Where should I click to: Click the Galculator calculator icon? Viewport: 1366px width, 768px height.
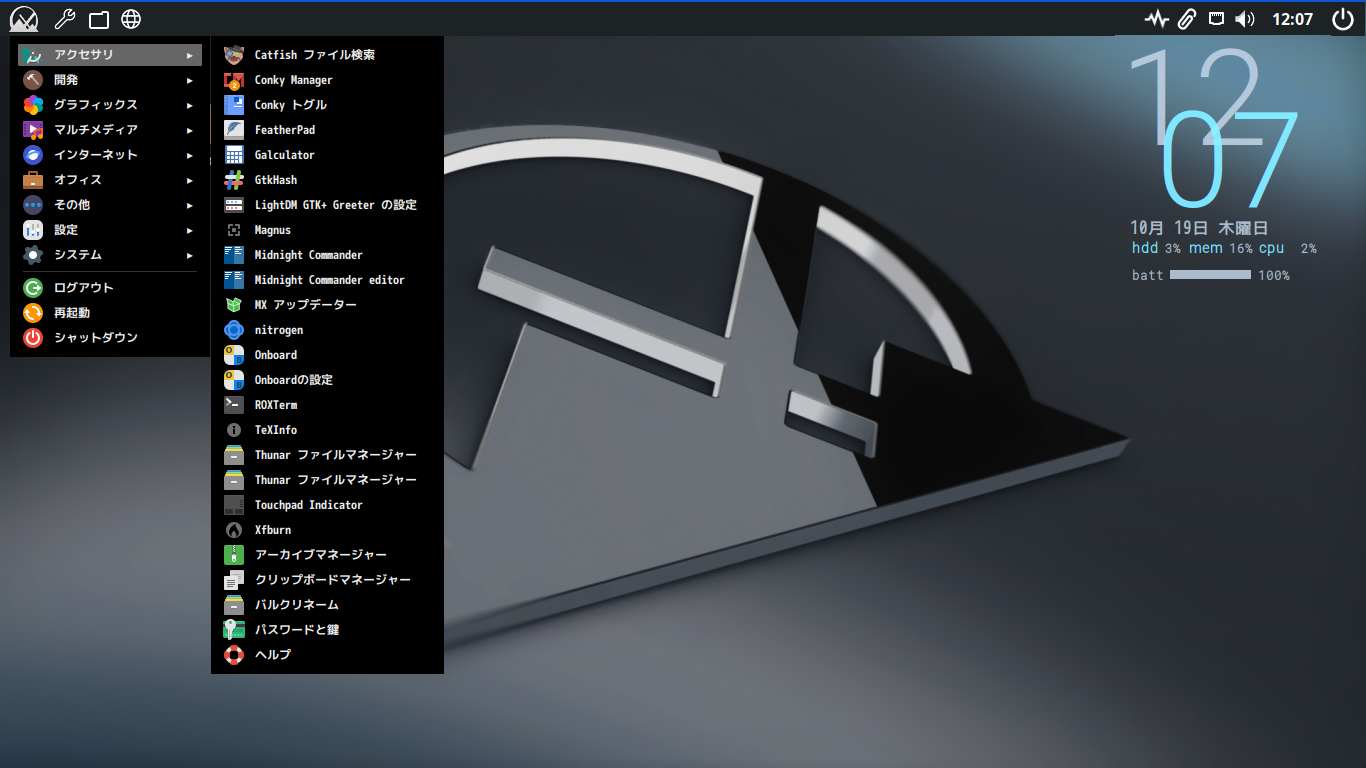pos(234,155)
